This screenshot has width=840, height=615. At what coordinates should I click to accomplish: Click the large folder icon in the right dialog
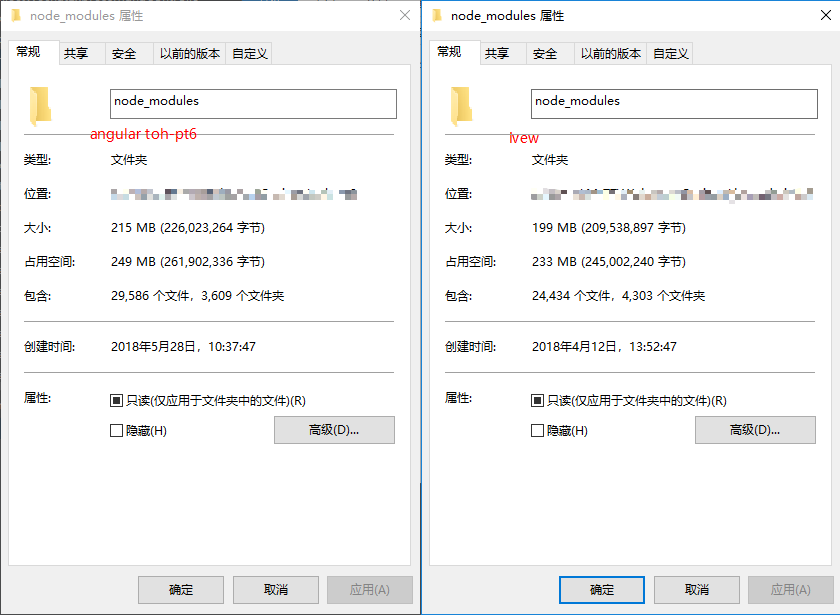click(461, 105)
